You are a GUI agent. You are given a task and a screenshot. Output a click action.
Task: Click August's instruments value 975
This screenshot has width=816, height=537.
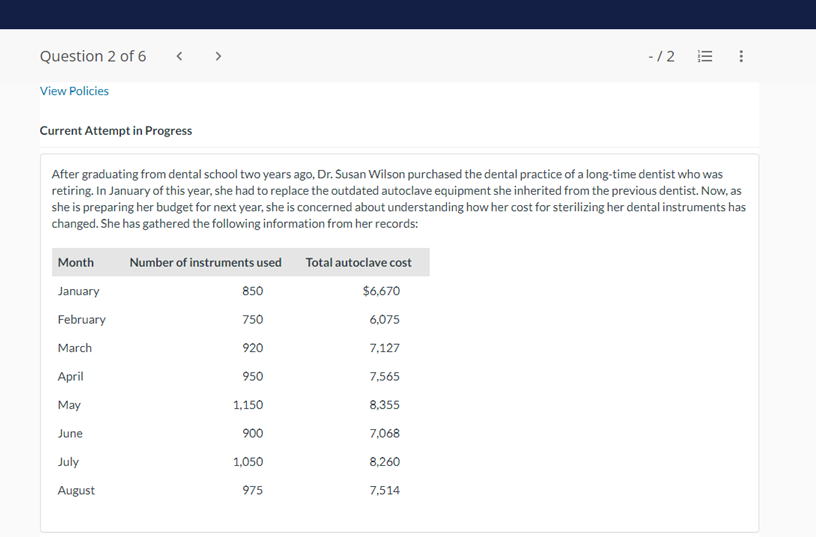252,490
